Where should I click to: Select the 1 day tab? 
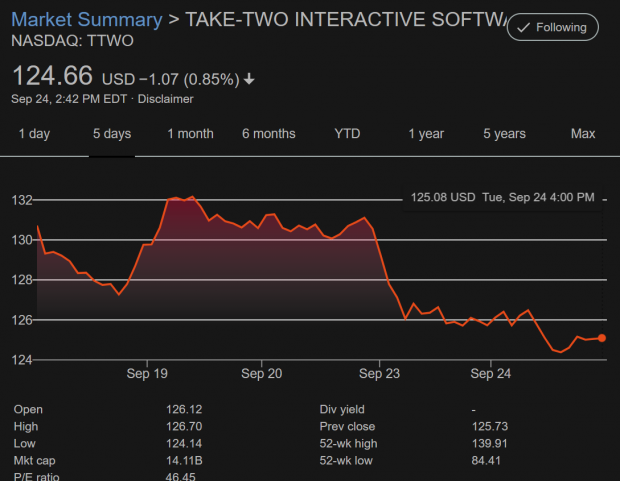click(x=34, y=134)
